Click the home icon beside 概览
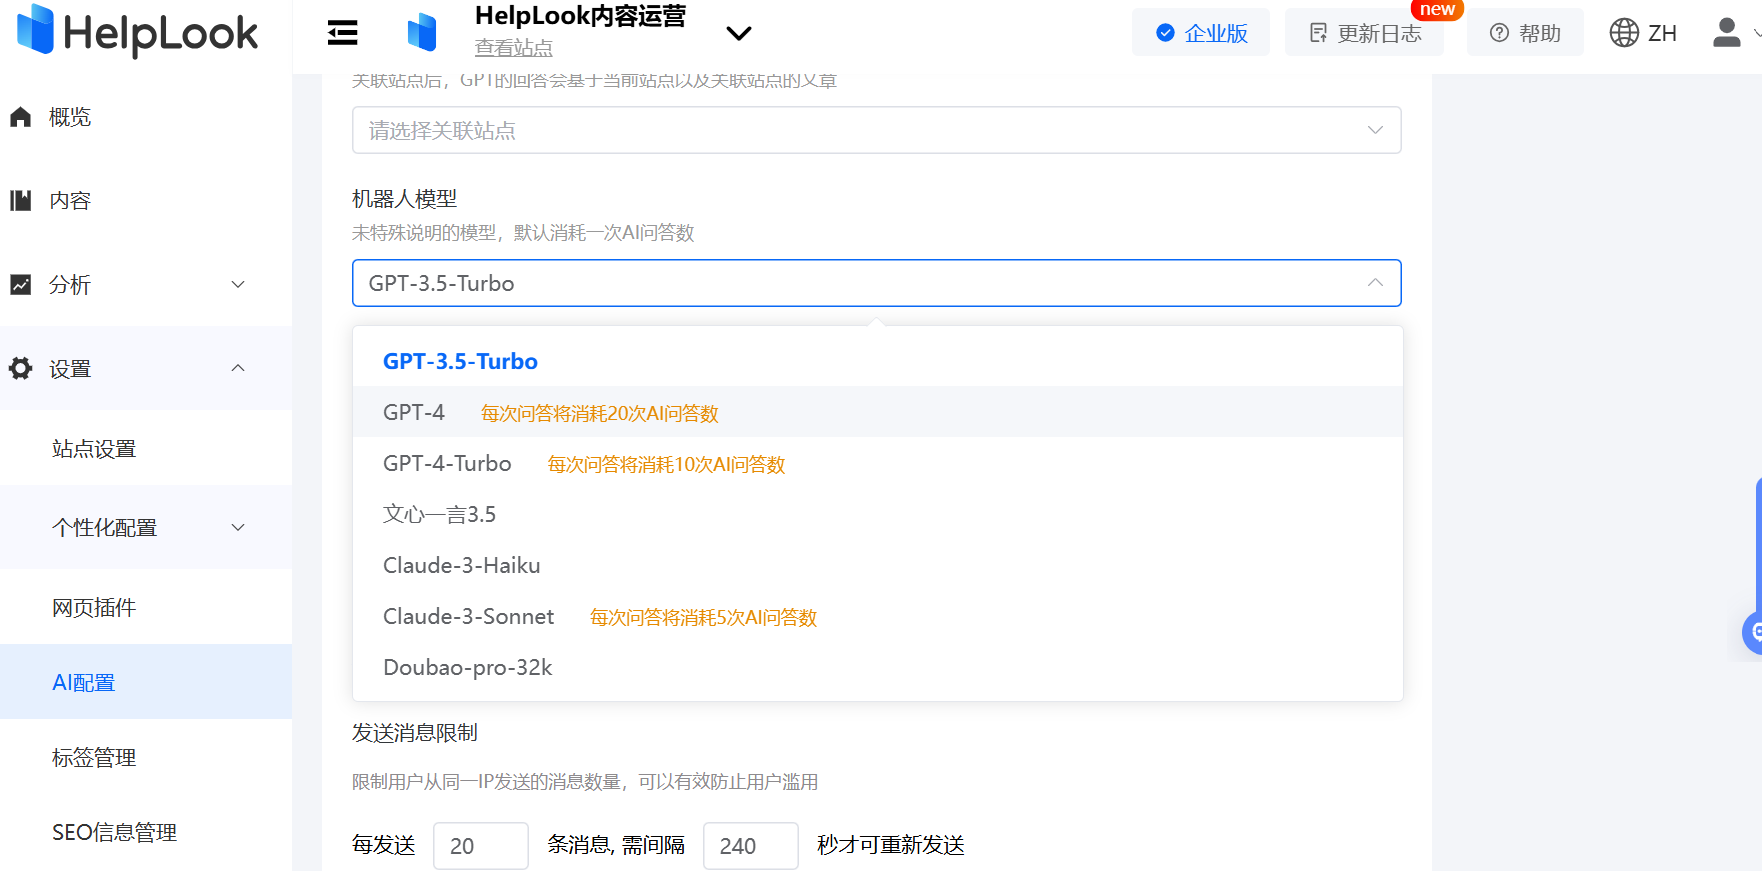Screen dimensions: 1762x871 [21, 117]
